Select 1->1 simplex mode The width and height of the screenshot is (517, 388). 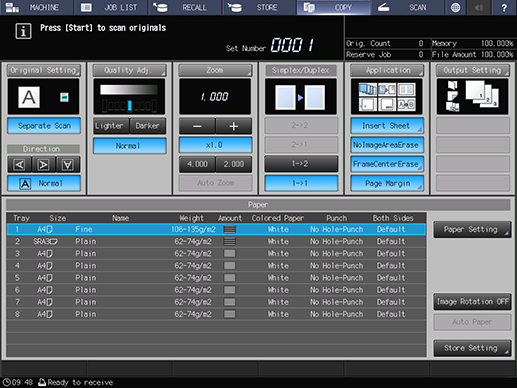coord(301,183)
